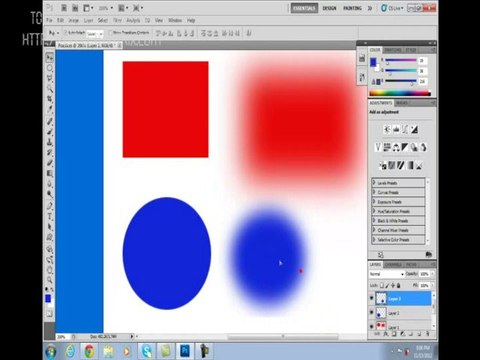Toggle lock image pixels brush icon
The width and height of the screenshot is (480, 360).
(x=387, y=286)
